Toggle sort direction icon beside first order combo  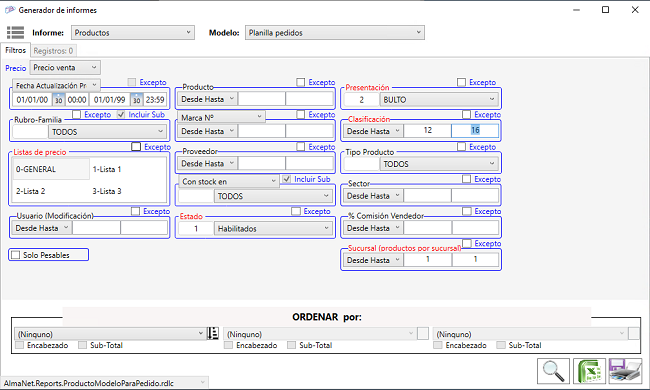click(x=213, y=333)
